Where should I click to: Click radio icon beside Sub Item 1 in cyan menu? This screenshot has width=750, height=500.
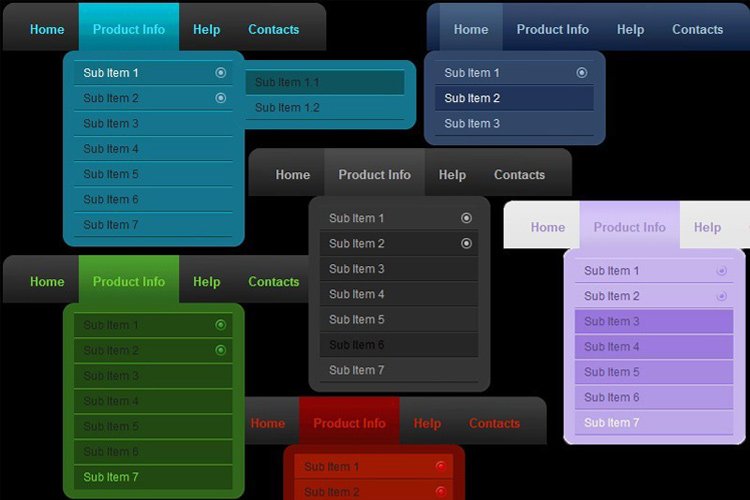tap(220, 73)
